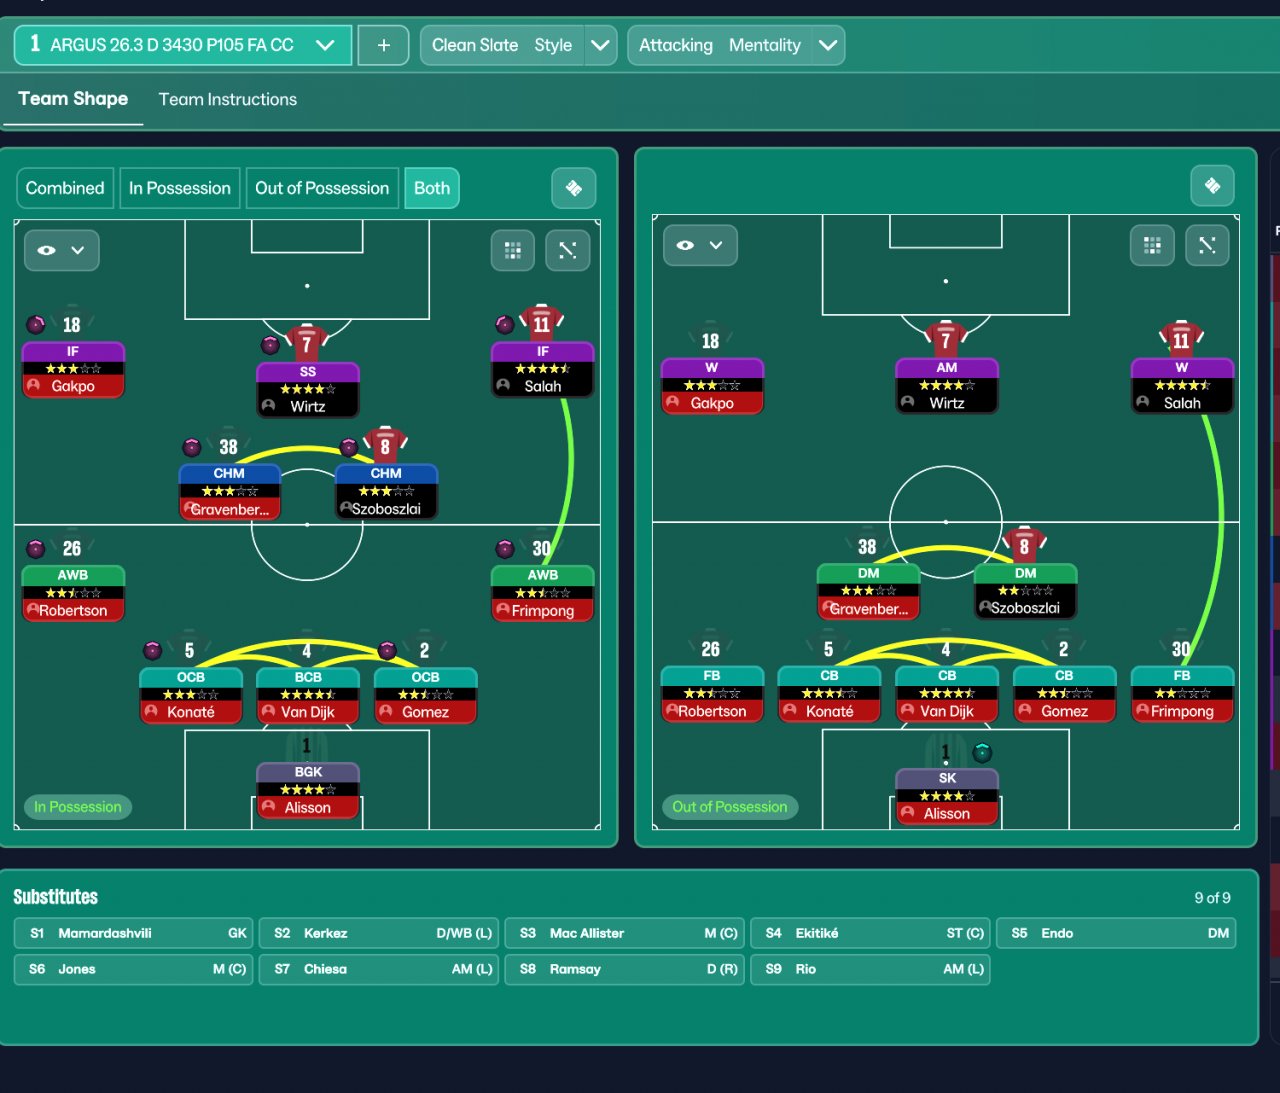Screen dimensions: 1280x1093
Task: Select Robertson FB role card
Action: (712, 694)
